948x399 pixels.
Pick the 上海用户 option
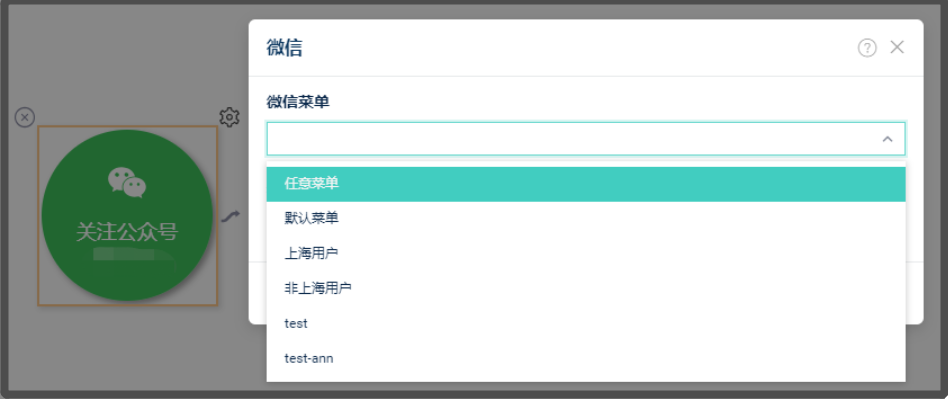586,253
